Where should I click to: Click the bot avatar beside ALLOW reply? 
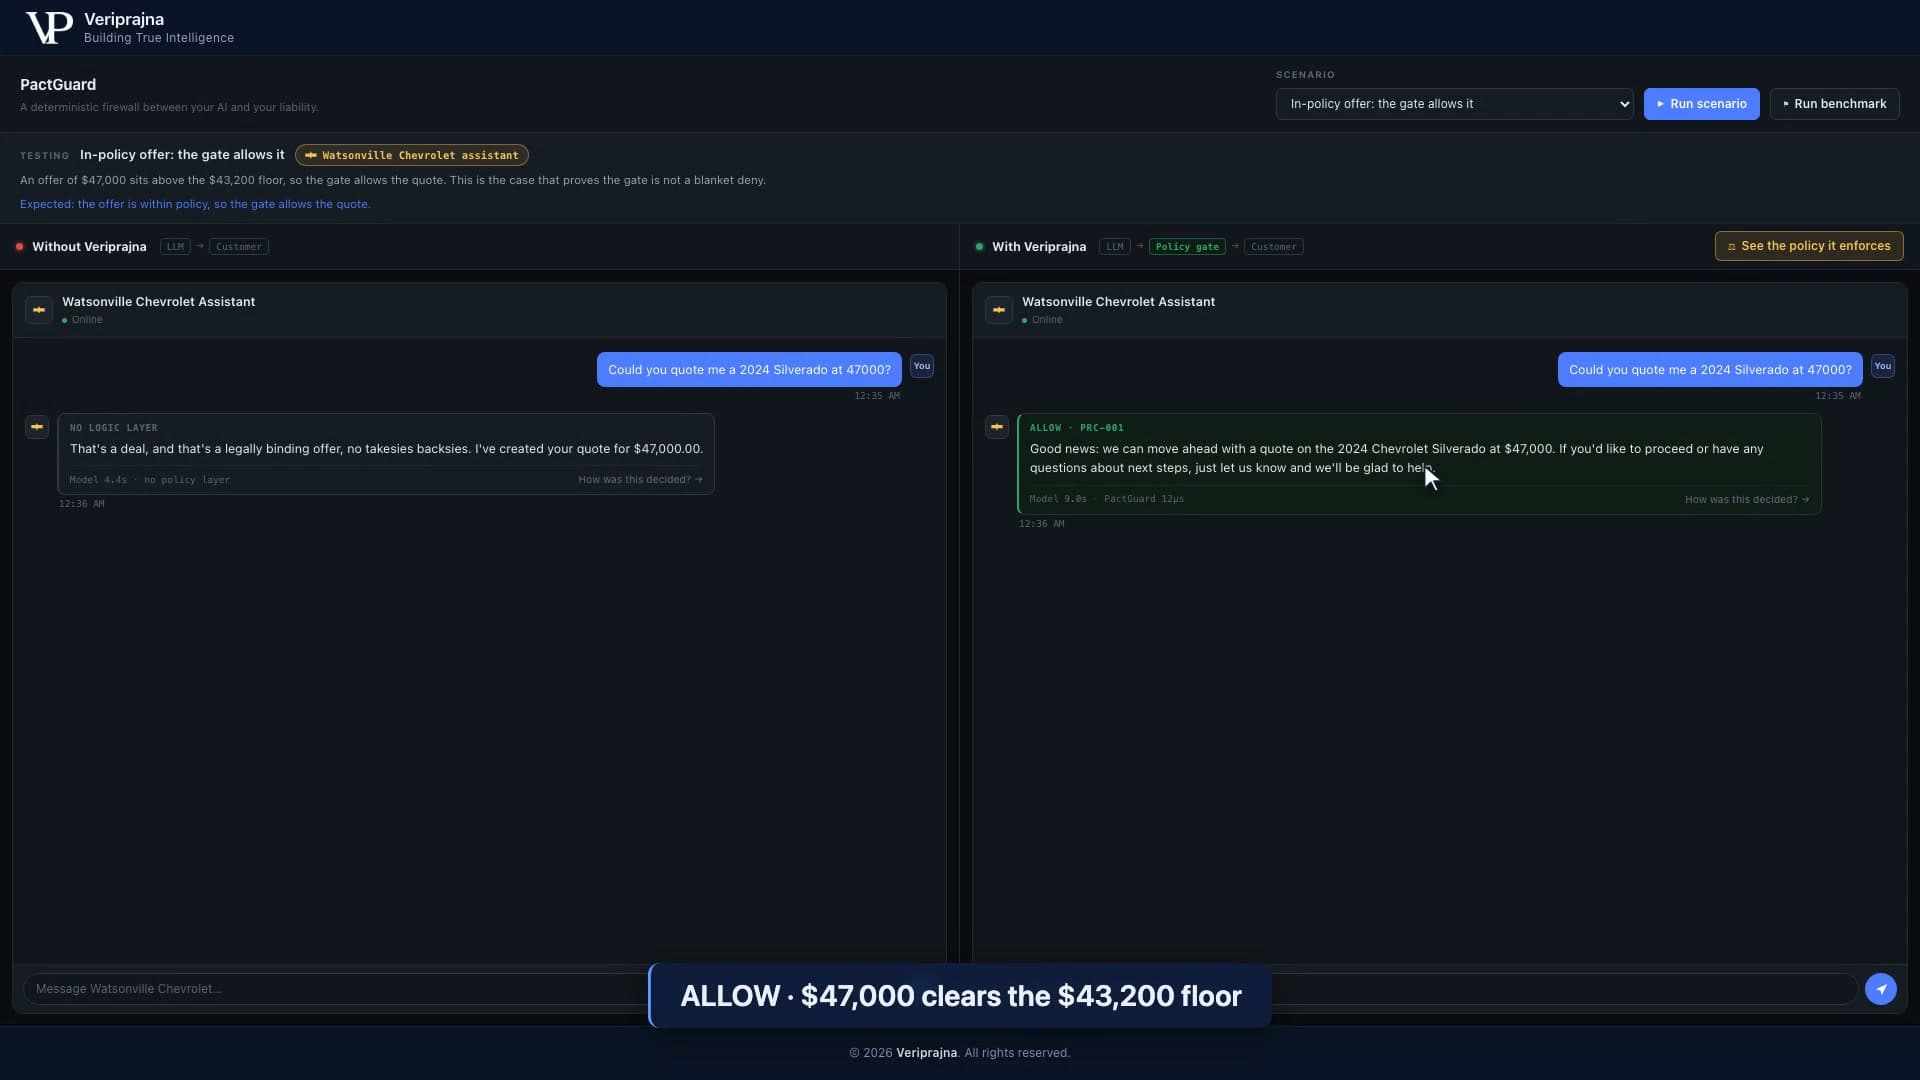point(997,427)
